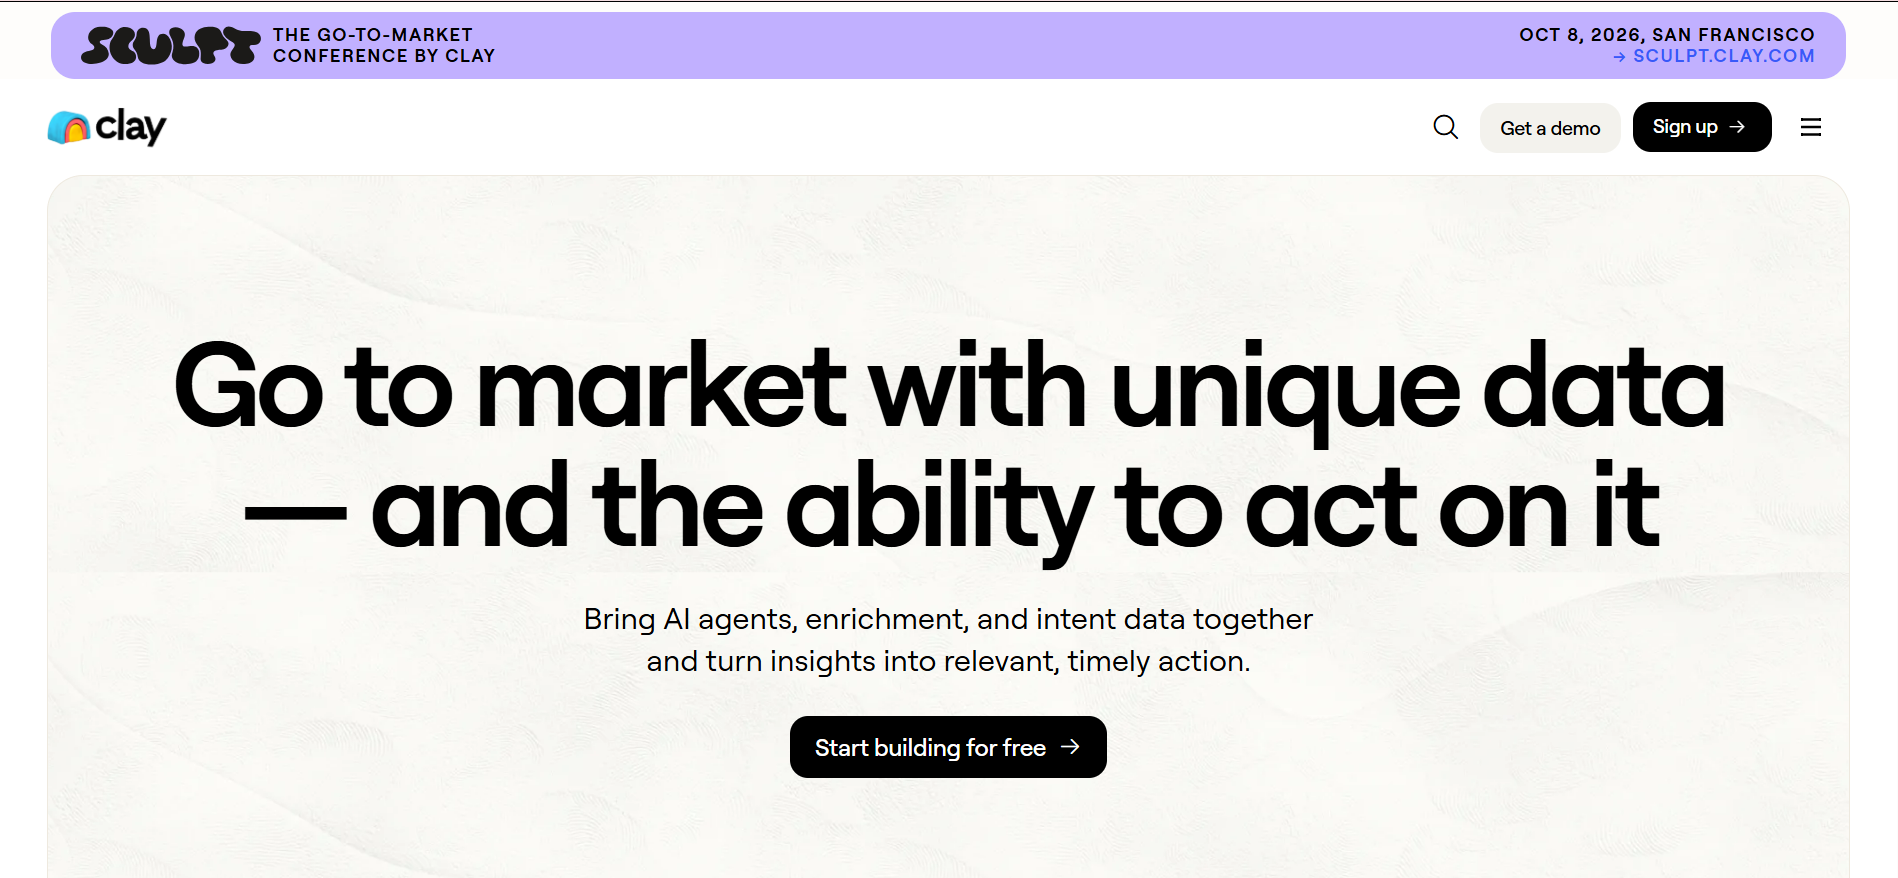Screen dimensions: 1898x878
Task: Open search with the magnifier icon
Action: tap(1445, 127)
